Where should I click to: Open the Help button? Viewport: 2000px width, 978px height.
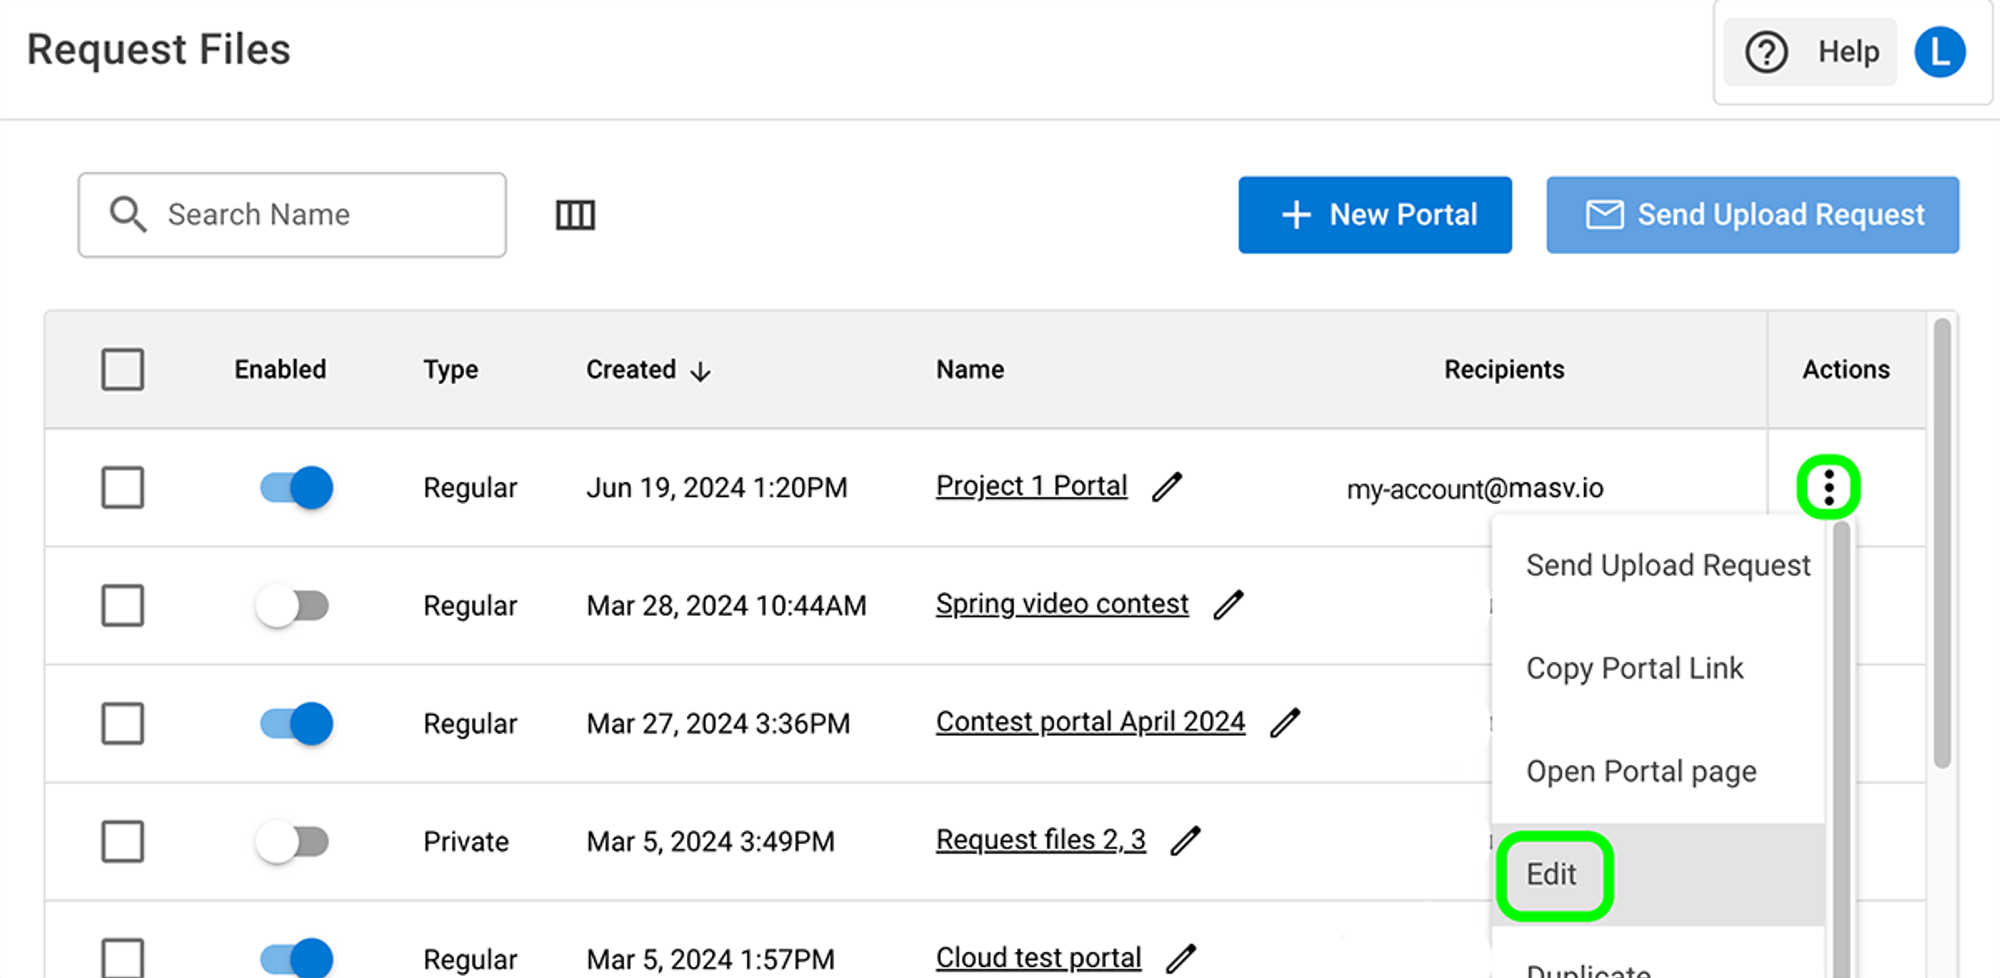[1811, 52]
